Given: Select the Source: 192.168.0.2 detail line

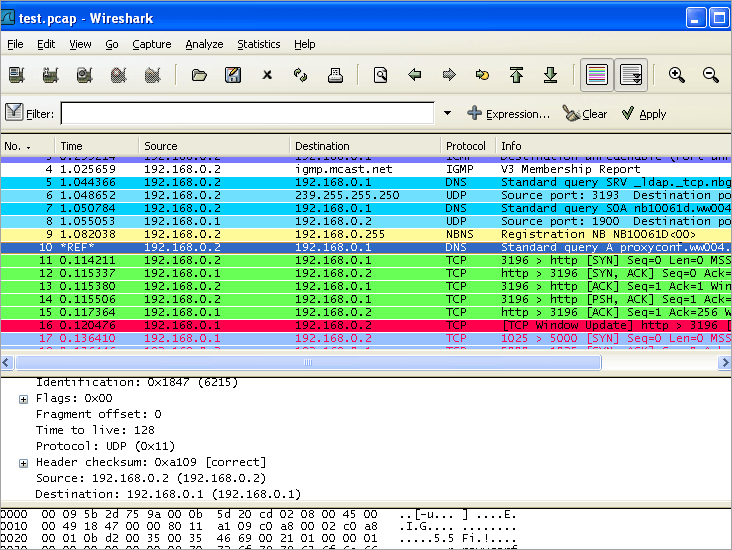Looking at the screenshot, I should coord(151,478).
